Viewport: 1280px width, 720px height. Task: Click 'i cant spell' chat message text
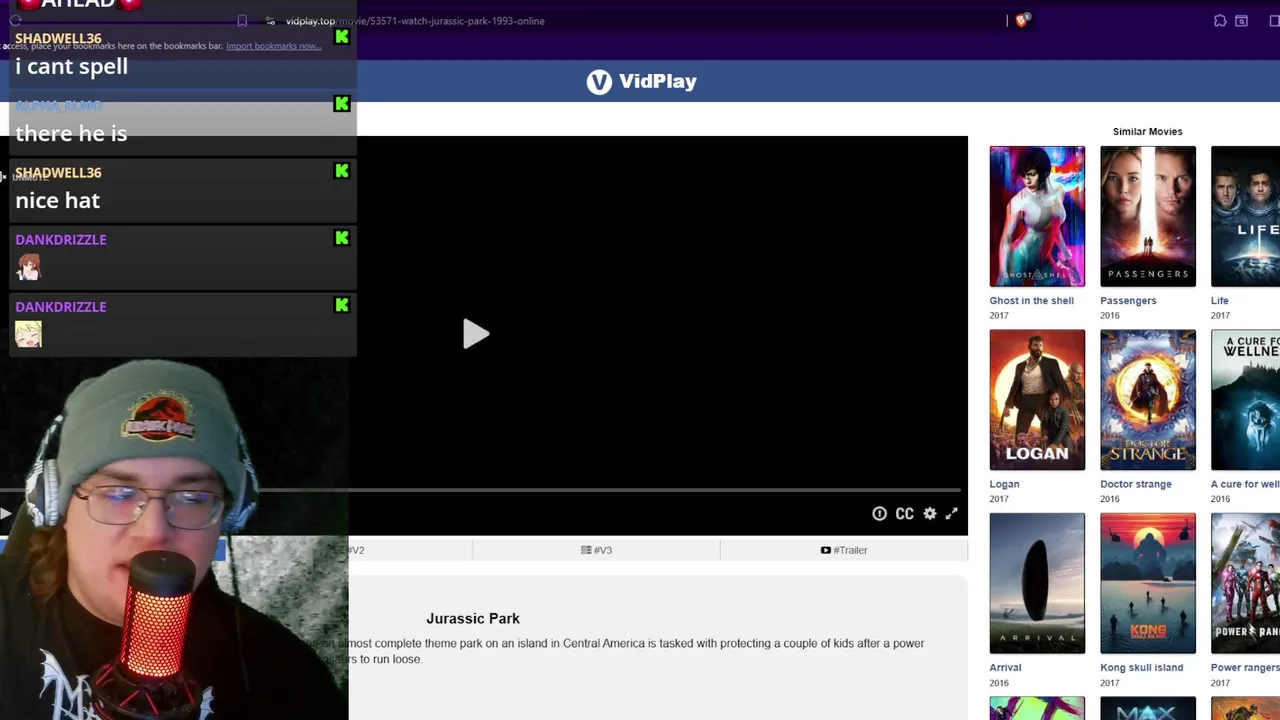point(71,66)
